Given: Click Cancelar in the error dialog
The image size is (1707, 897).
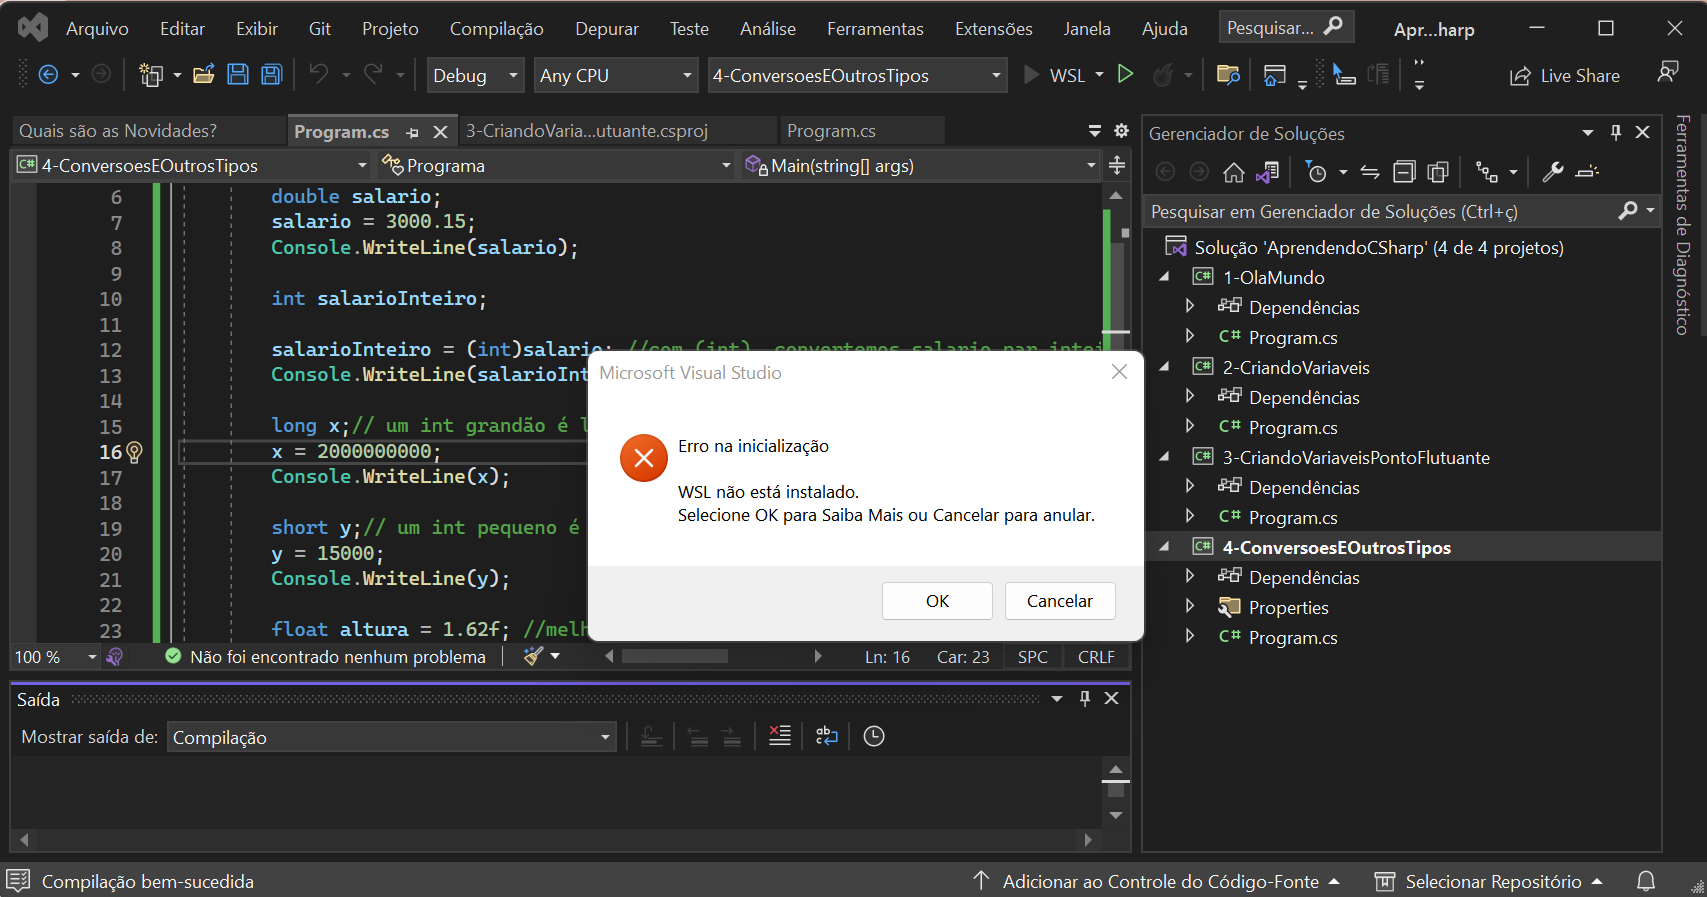Looking at the screenshot, I should tap(1060, 601).
